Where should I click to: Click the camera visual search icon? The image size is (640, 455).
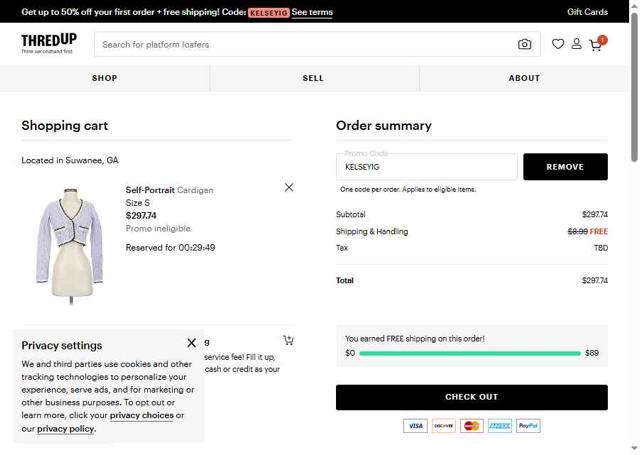click(525, 44)
